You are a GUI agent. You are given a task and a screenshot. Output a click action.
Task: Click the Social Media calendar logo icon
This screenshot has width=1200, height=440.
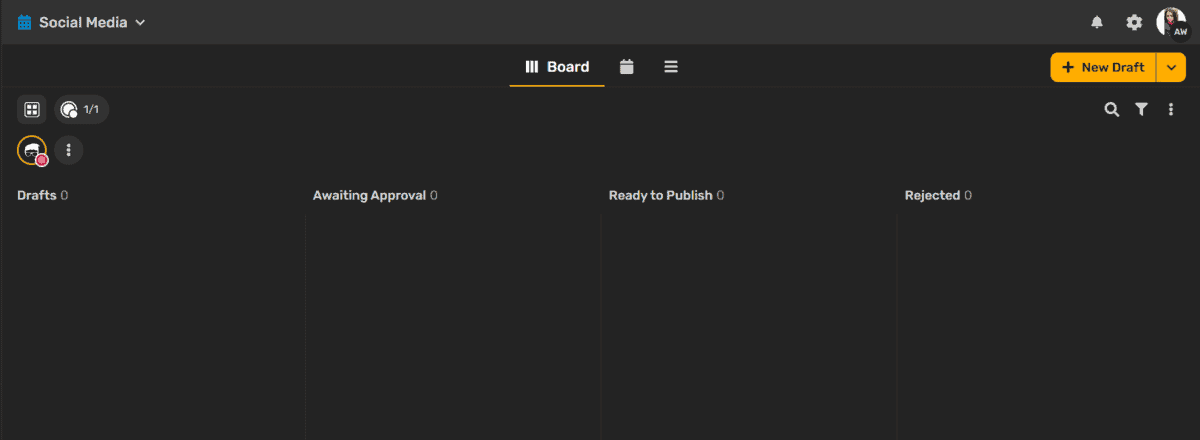coord(25,22)
